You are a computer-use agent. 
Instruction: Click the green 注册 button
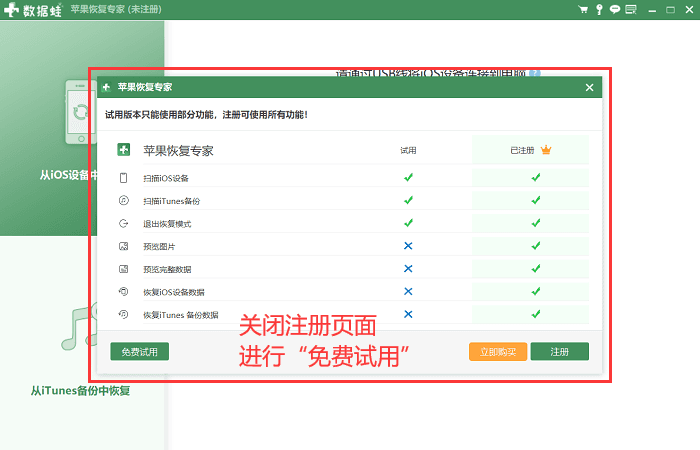click(x=560, y=352)
